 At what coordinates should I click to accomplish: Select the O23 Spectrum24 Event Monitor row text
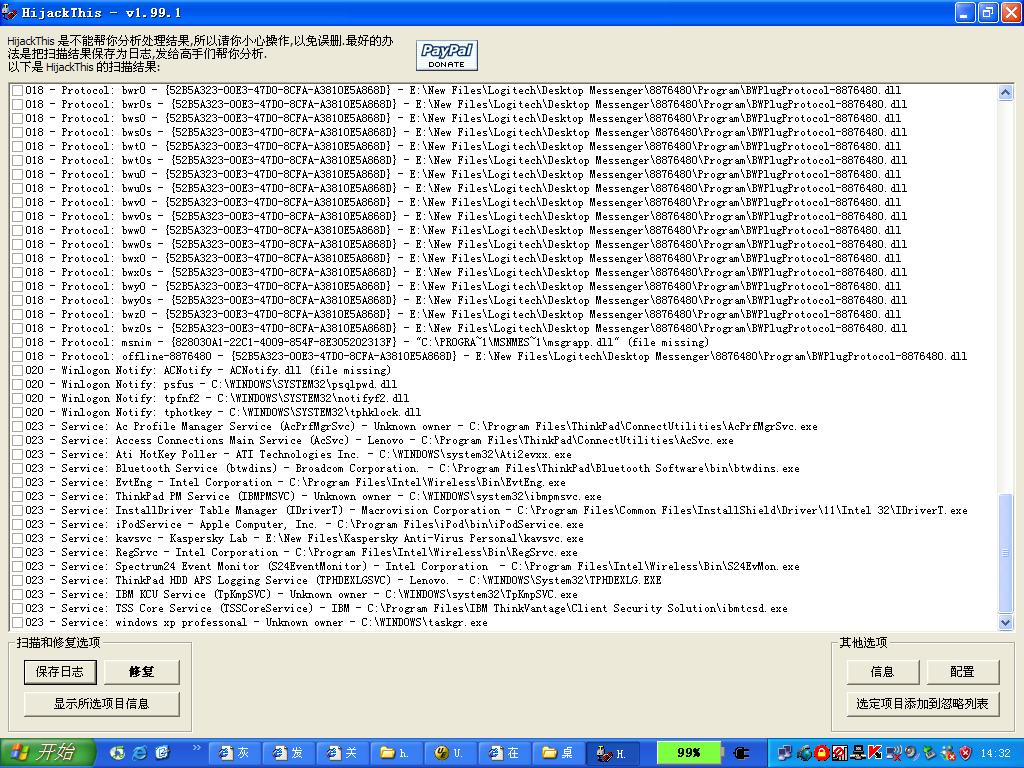[413, 566]
